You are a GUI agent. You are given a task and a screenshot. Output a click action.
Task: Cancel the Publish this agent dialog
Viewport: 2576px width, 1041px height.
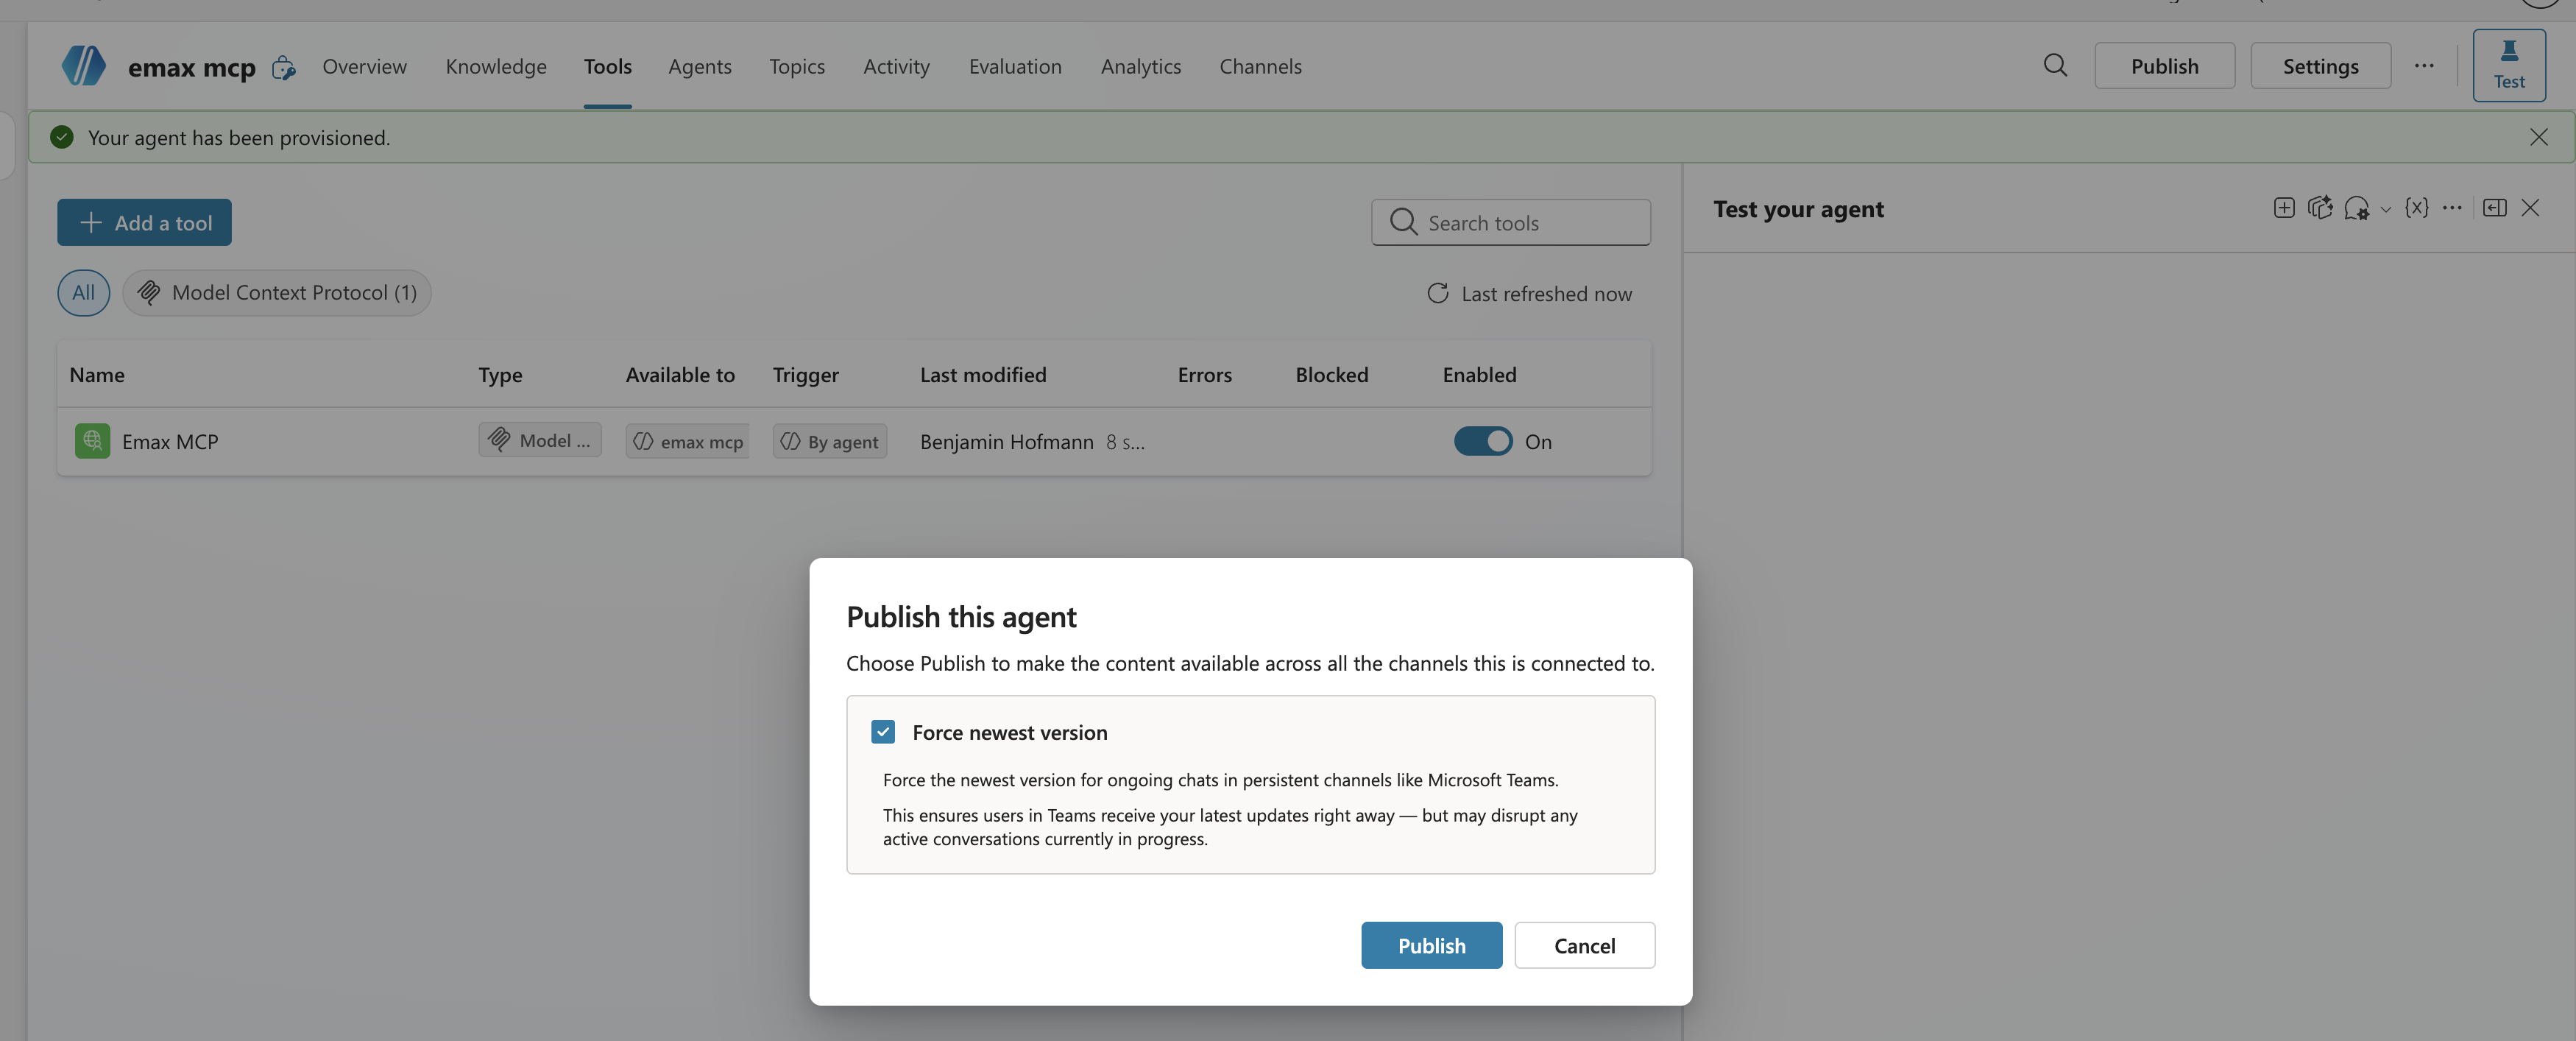[x=1584, y=945]
